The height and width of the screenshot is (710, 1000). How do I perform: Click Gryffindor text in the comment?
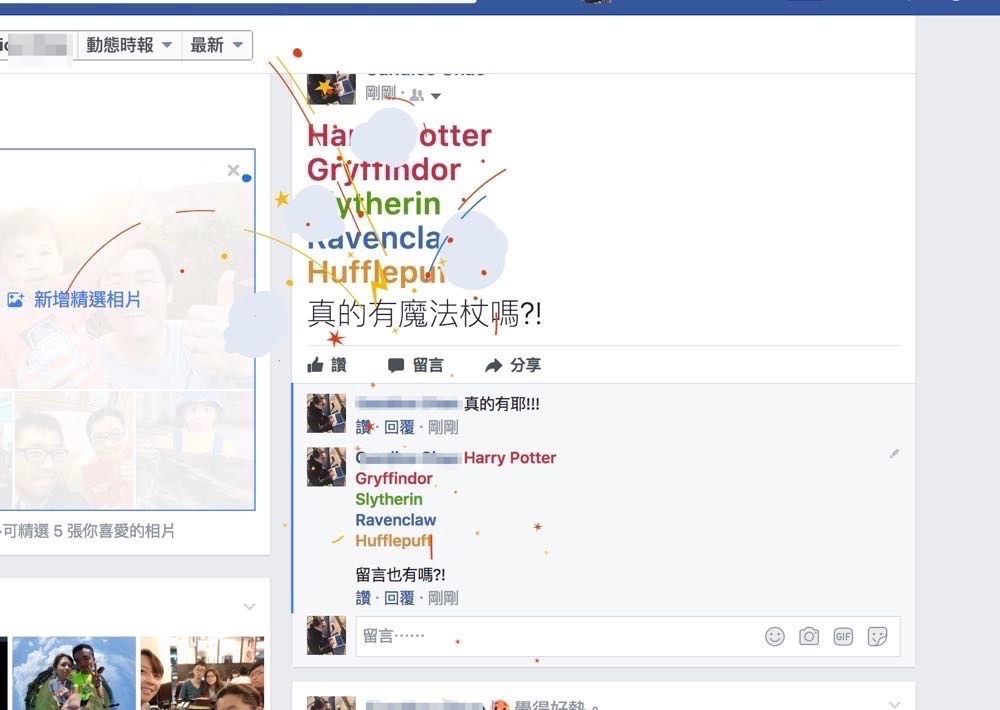click(x=394, y=478)
